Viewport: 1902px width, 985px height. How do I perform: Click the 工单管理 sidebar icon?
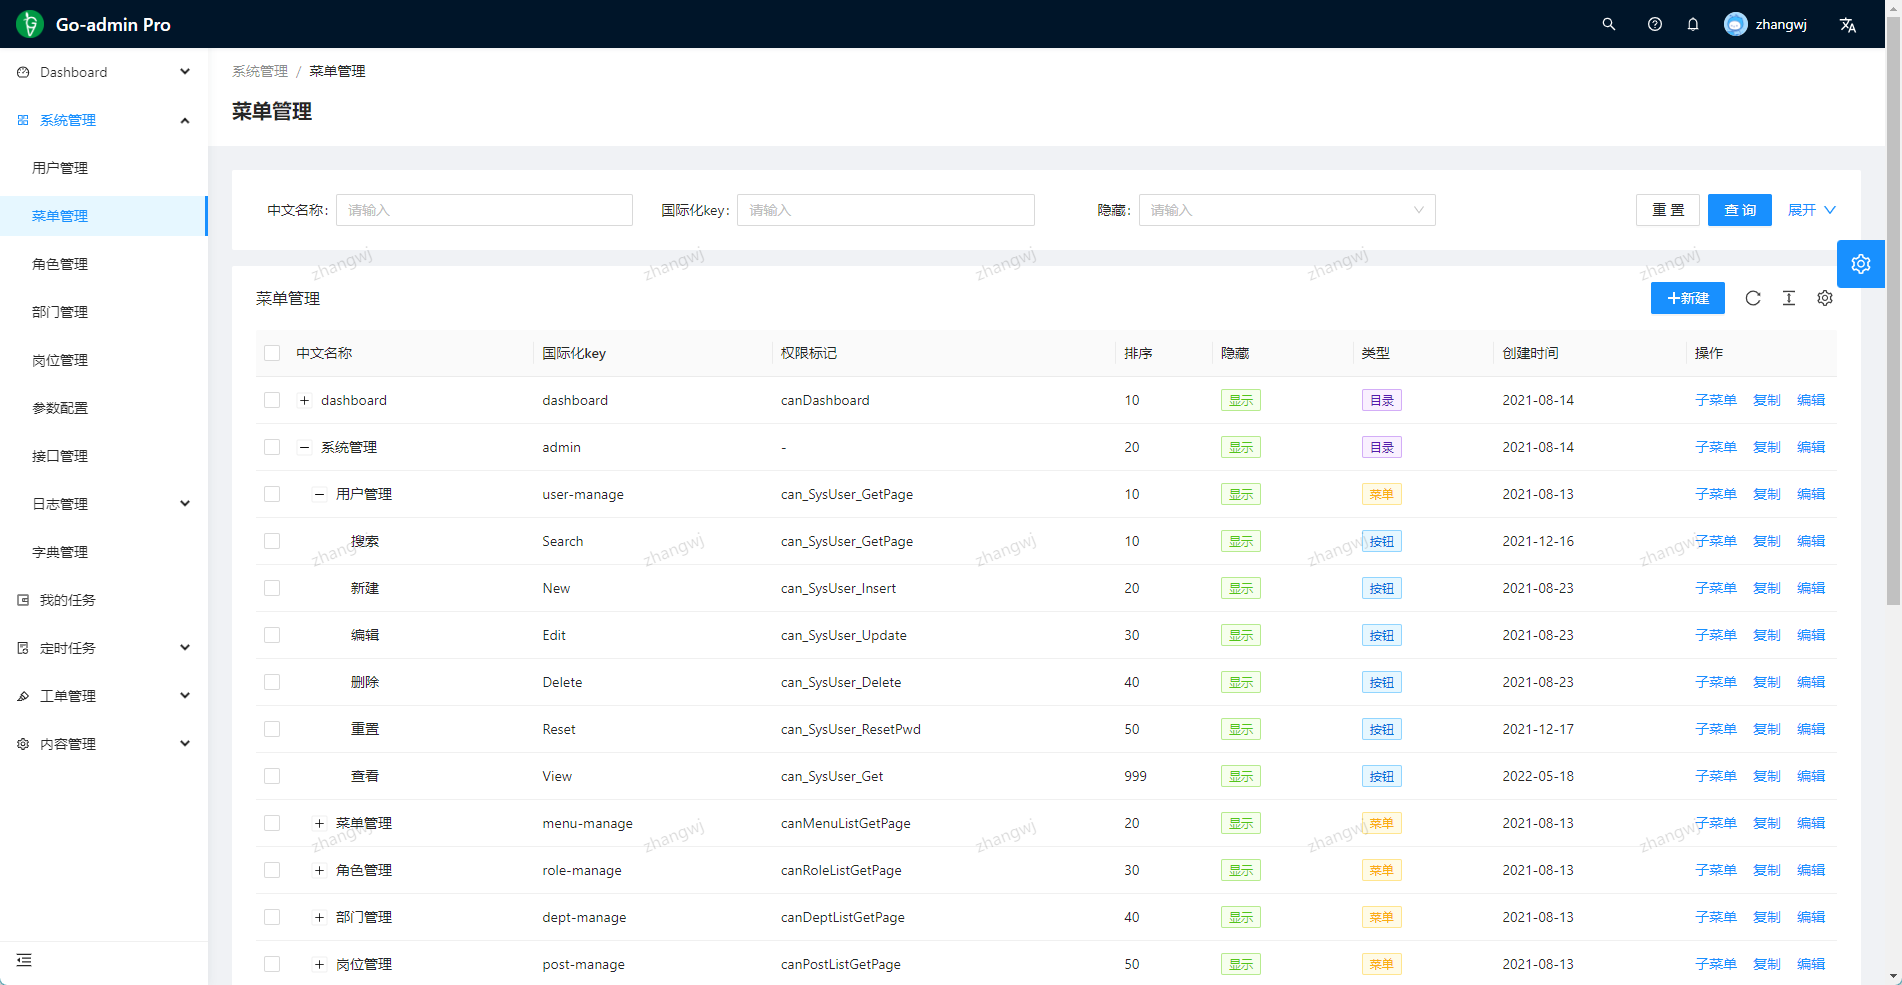[23, 696]
